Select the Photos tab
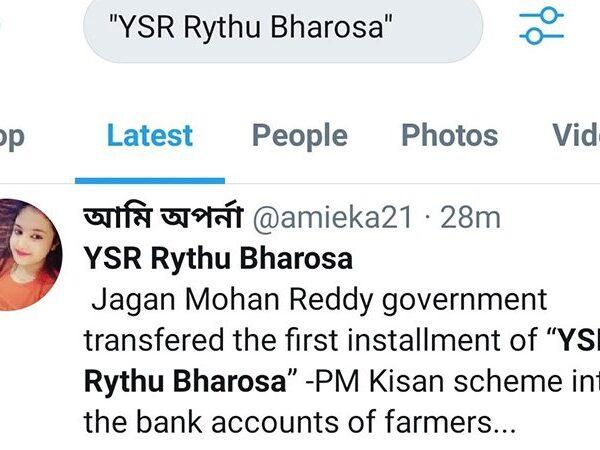Image resolution: width=600 pixels, height=450 pixels. (x=450, y=135)
